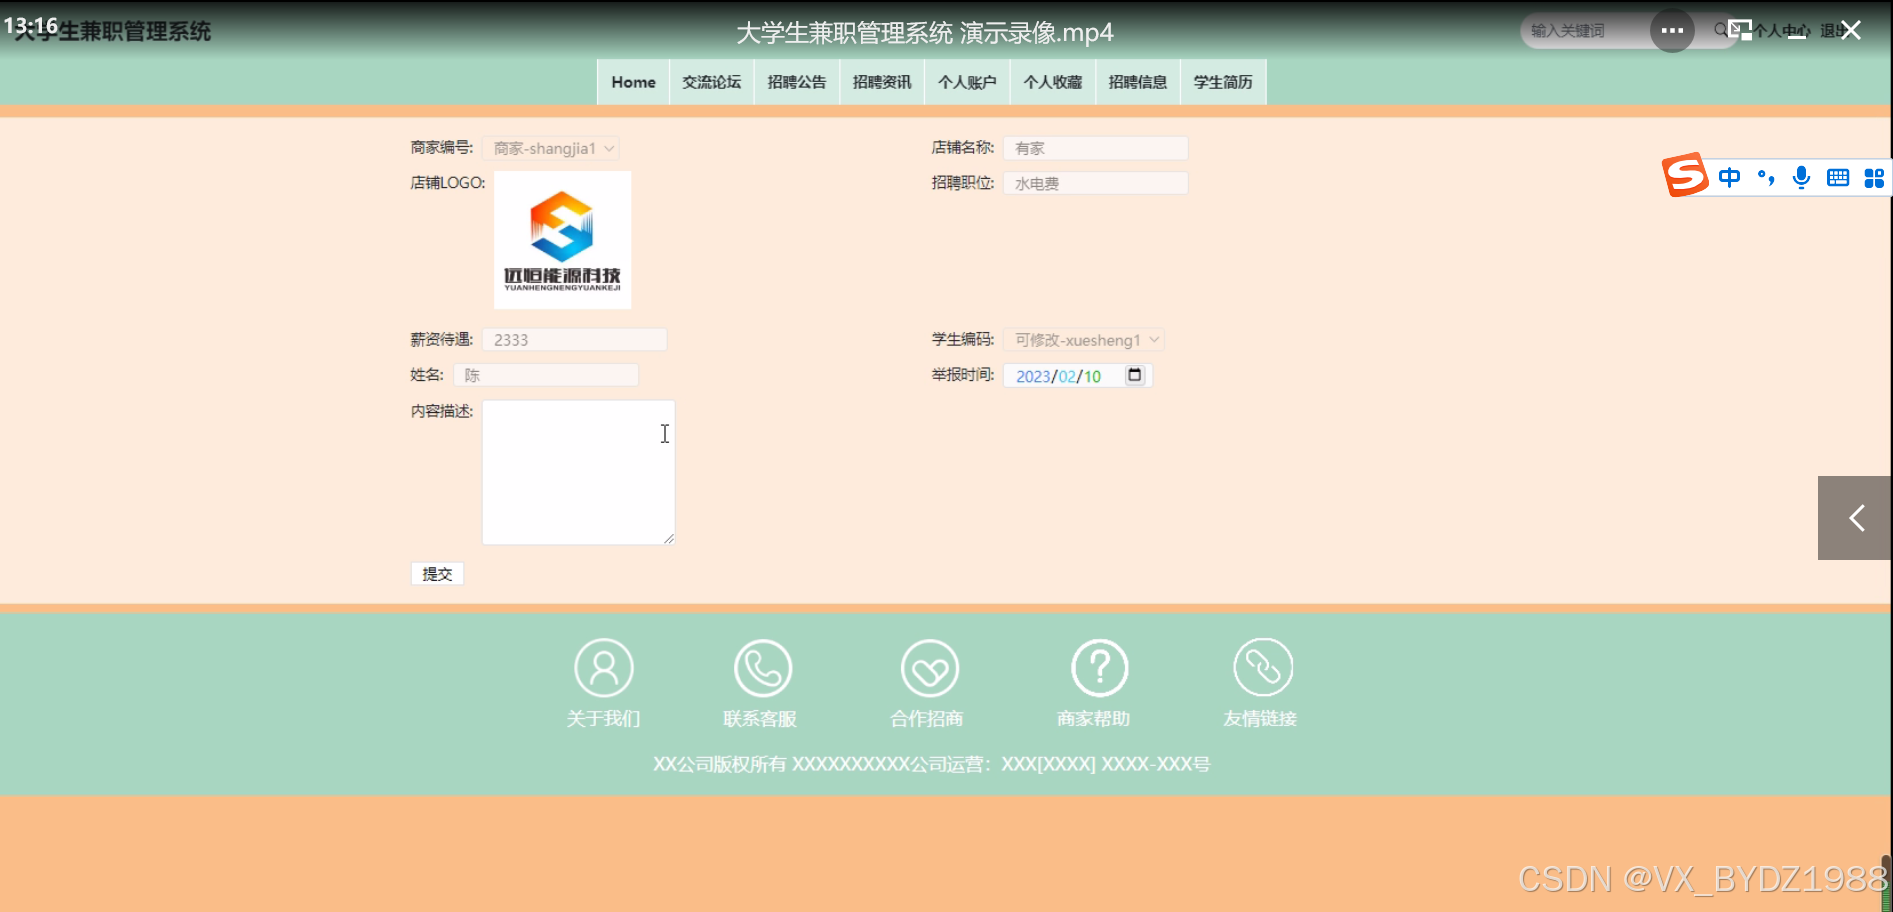Screen dimensions: 1893x912
Task: Open the Home tab
Action: click(634, 82)
